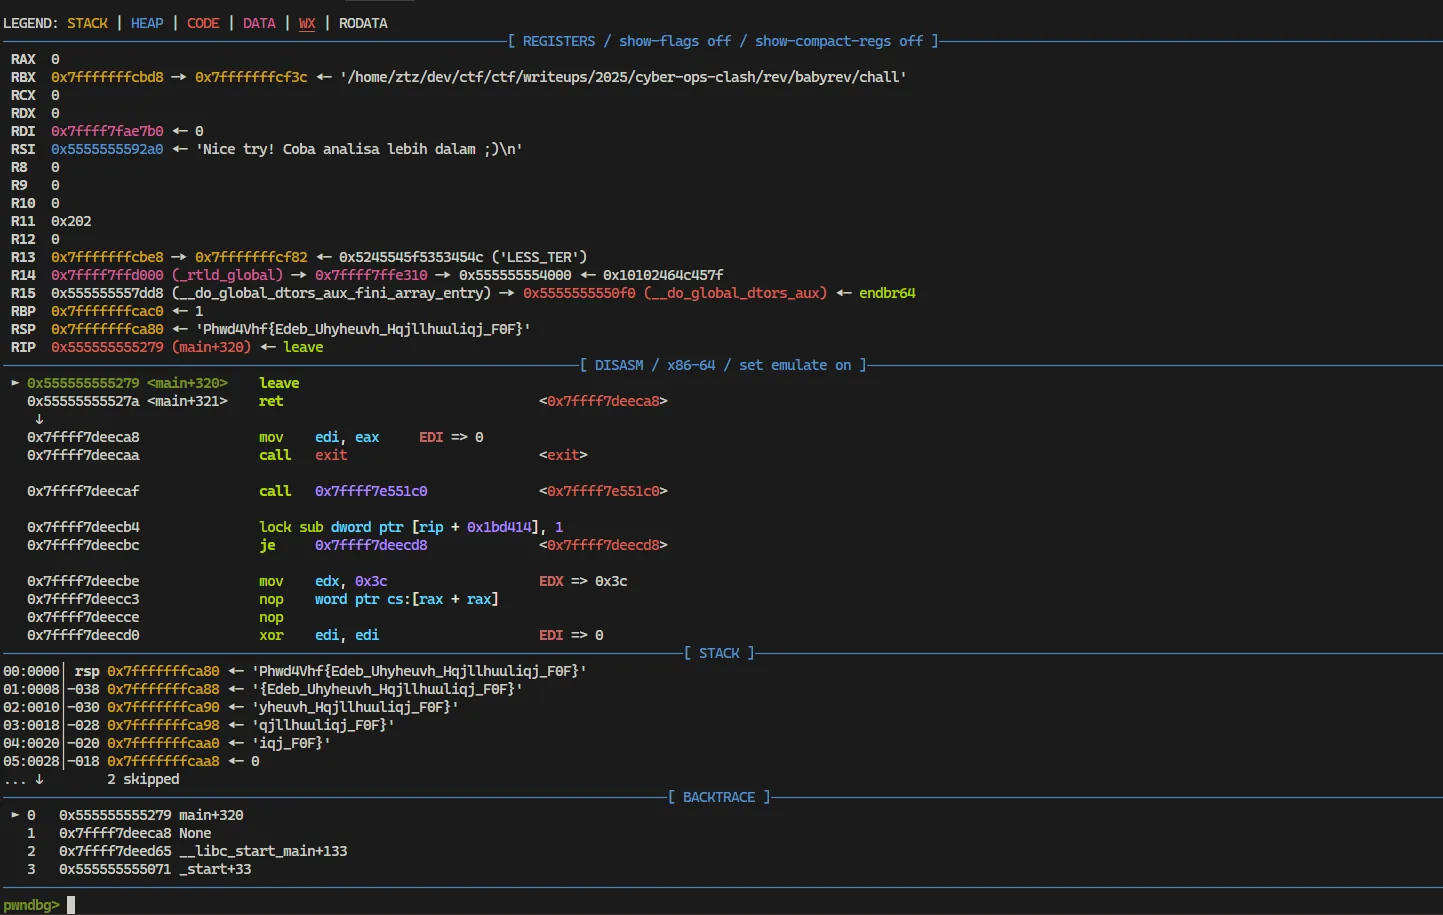Image resolution: width=1443 pixels, height=915 pixels.
Task: Click the down arrow below the ret instruction
Action: 39,419
